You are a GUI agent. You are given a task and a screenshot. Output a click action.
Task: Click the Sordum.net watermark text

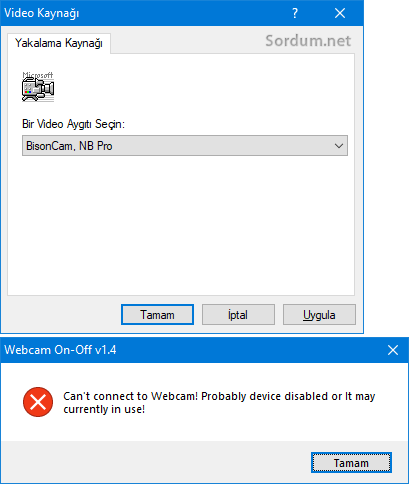click(x=308, y=41)
